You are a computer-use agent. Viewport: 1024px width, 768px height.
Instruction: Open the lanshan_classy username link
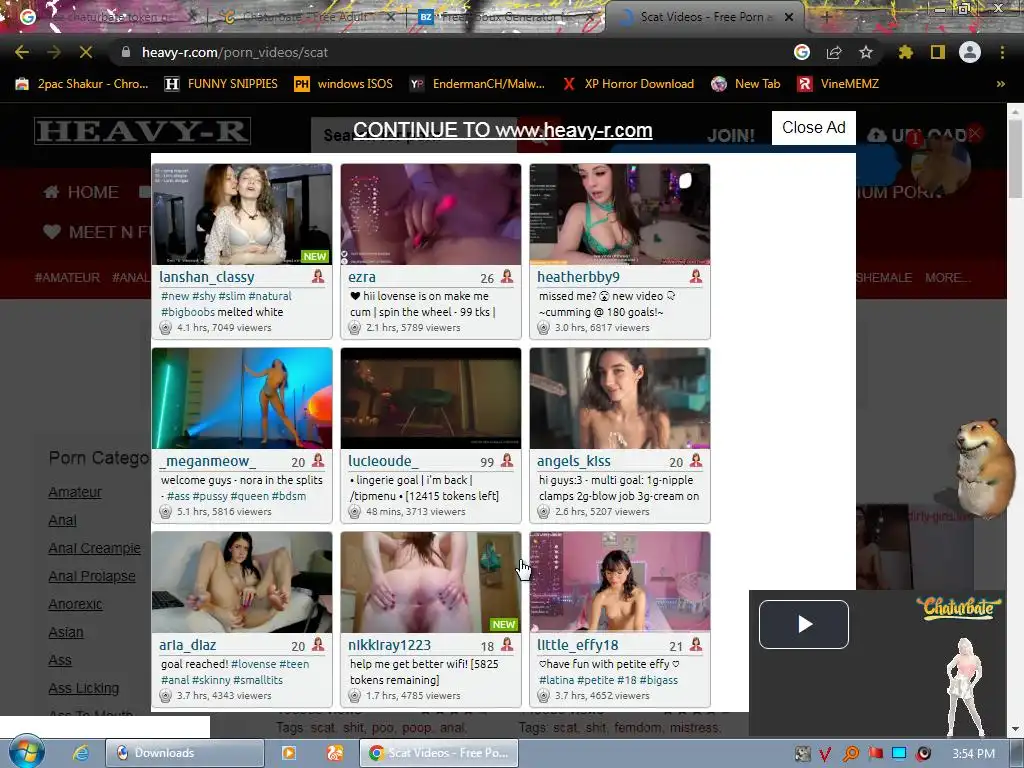207,277
